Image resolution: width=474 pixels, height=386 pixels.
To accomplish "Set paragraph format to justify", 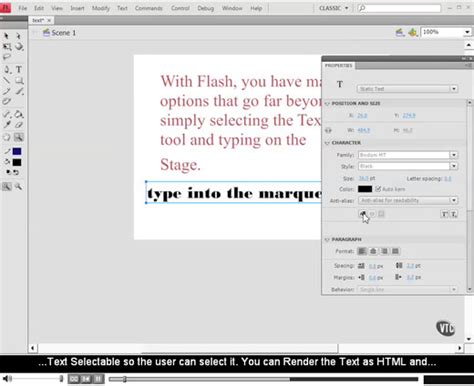I will point(395,251).
